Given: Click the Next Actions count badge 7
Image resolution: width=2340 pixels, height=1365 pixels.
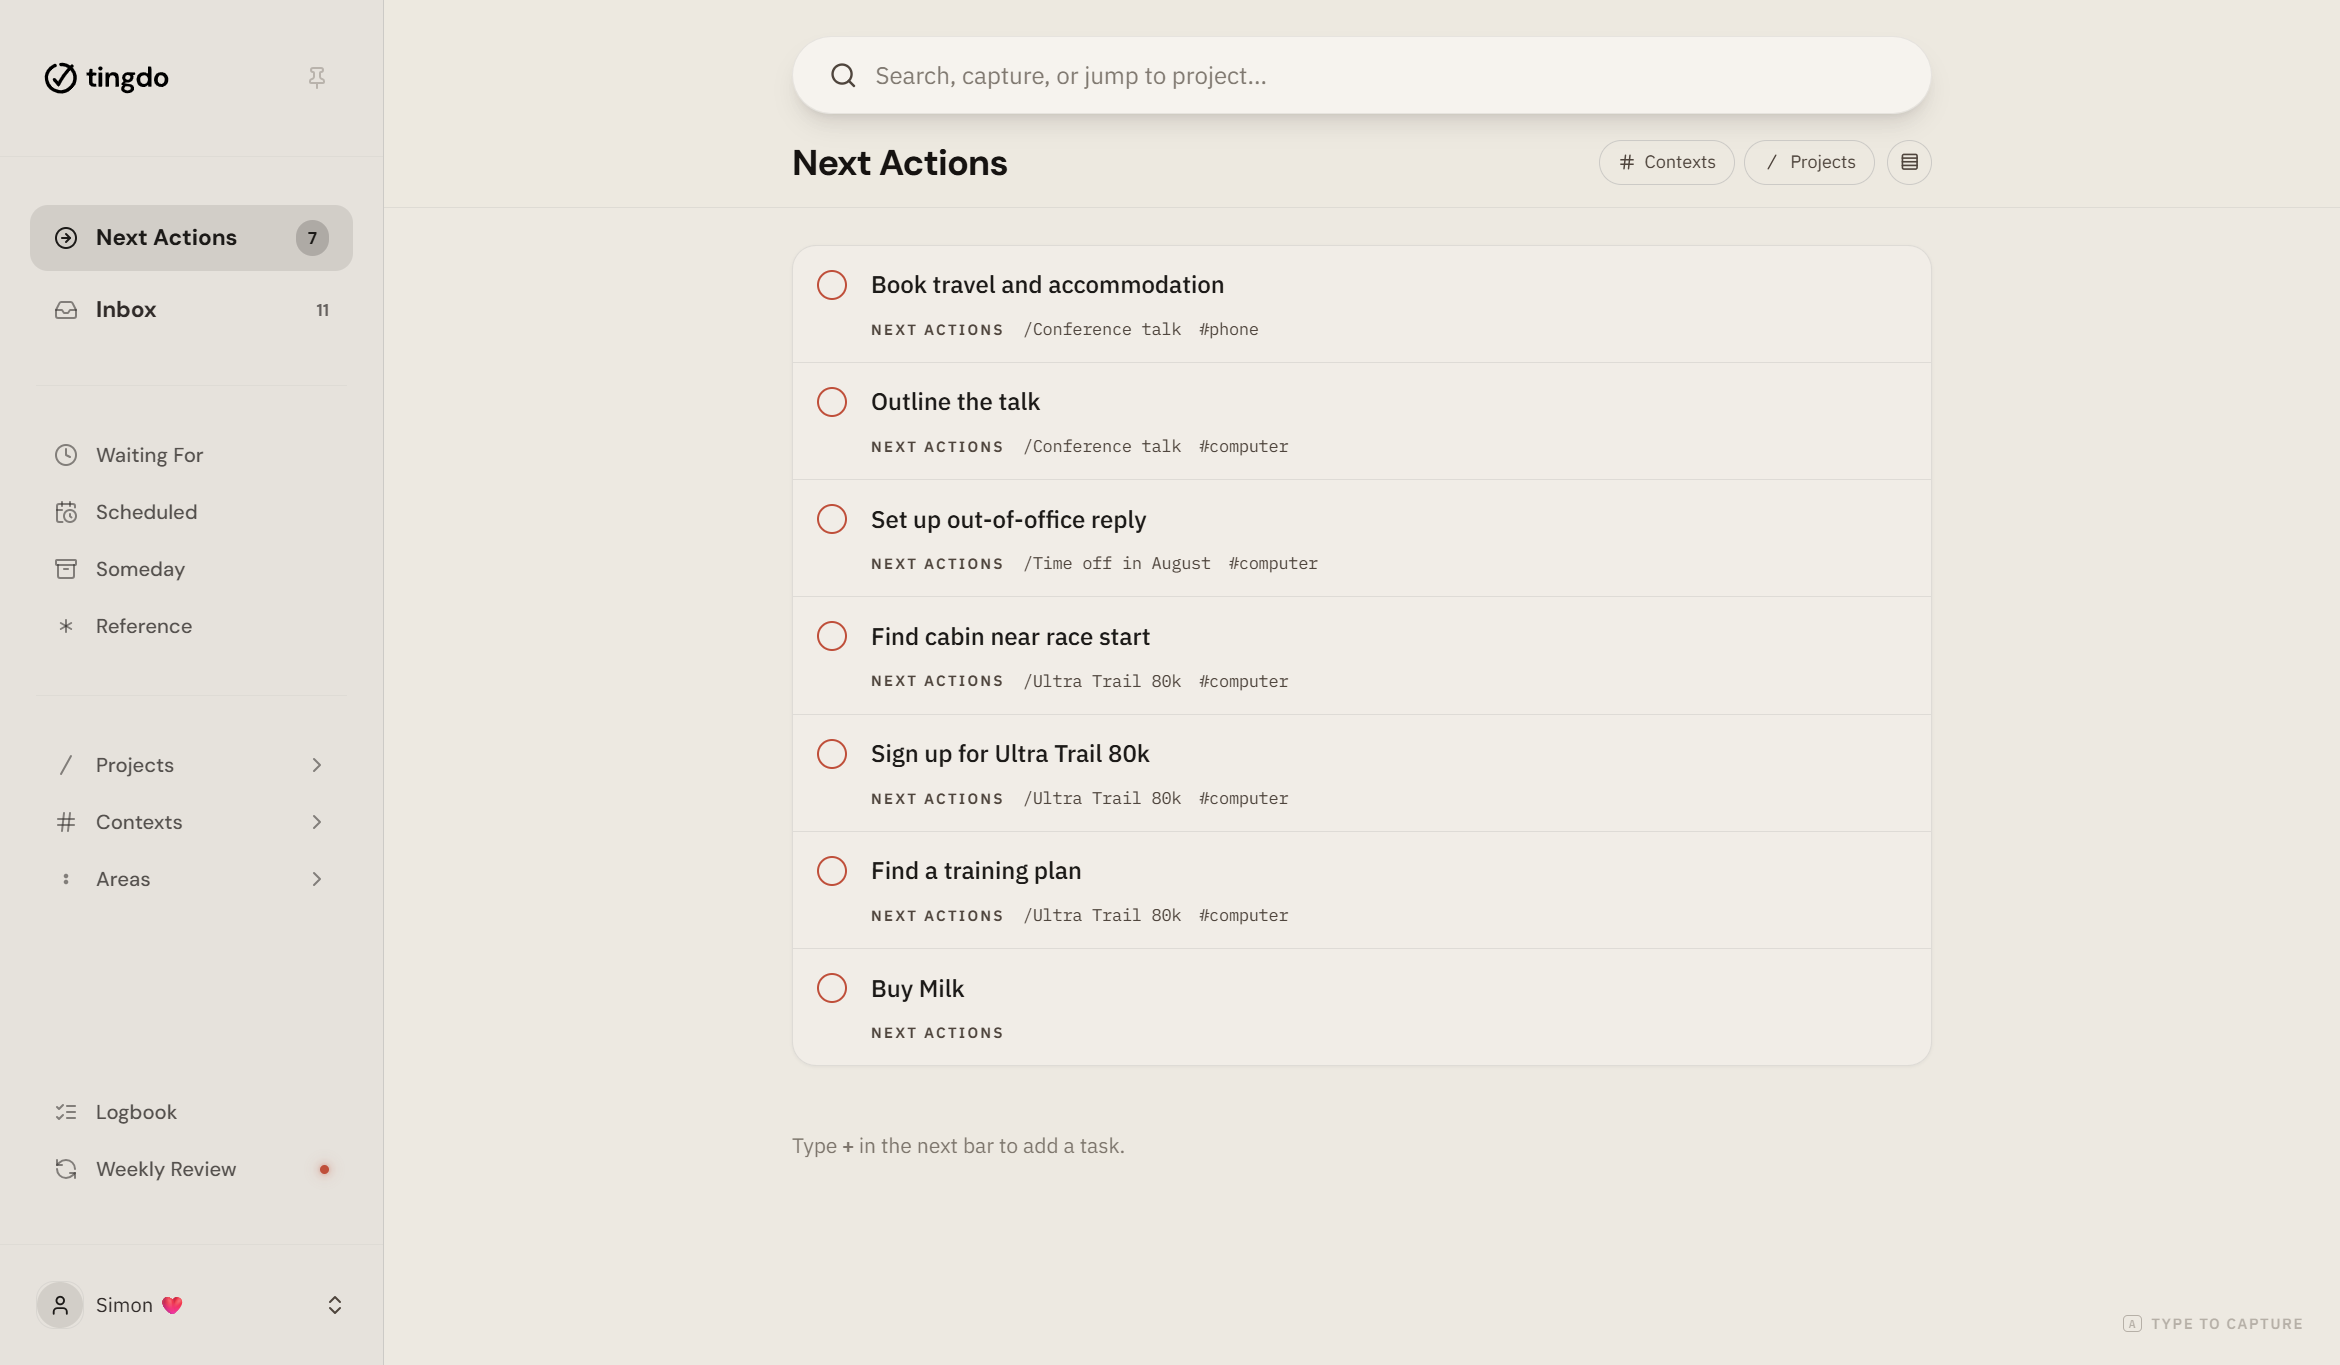Looking at the screenshot, I should point(312,238).
